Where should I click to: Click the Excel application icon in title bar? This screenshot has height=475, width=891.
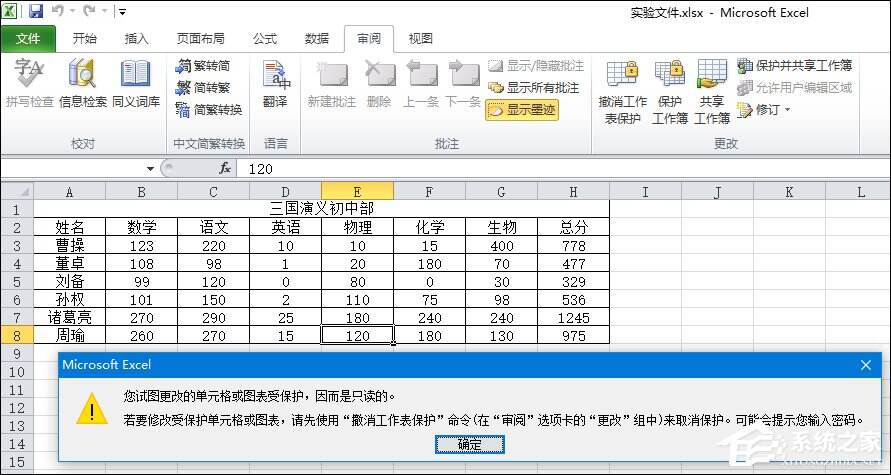(10, 11)
